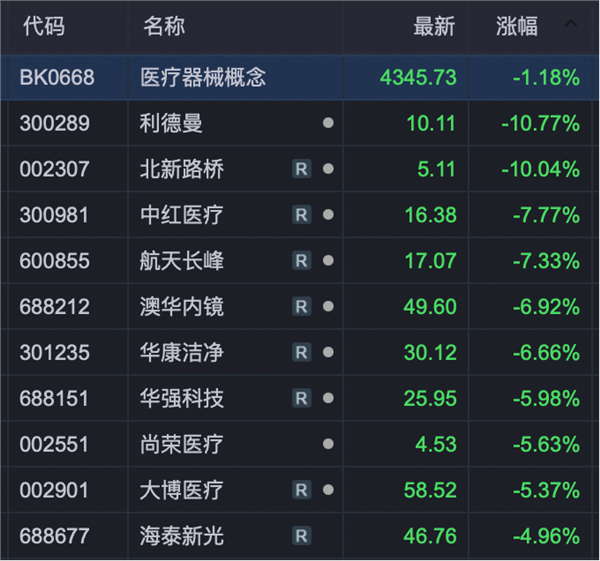Open stock 利德曼

pyautogui.click(x=171, y=123)
